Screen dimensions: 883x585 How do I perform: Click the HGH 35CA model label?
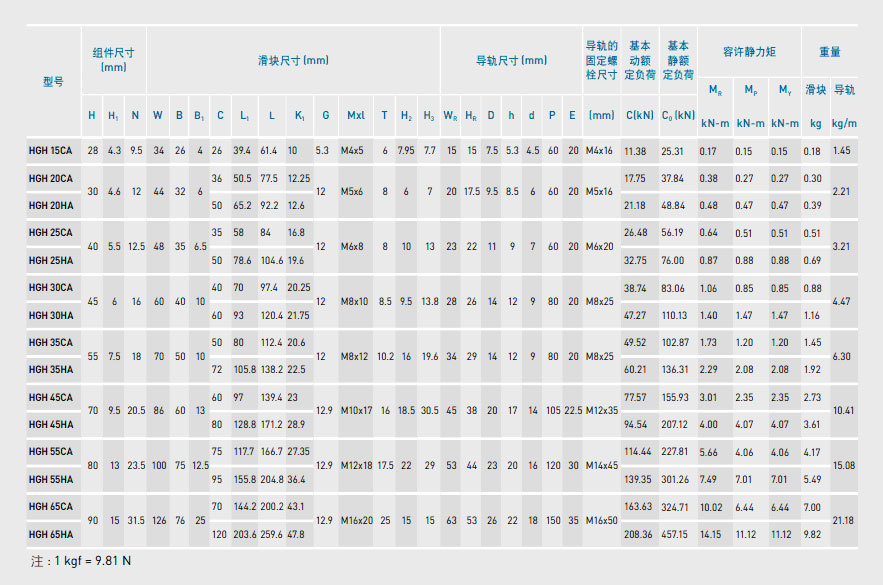point(51,343)
